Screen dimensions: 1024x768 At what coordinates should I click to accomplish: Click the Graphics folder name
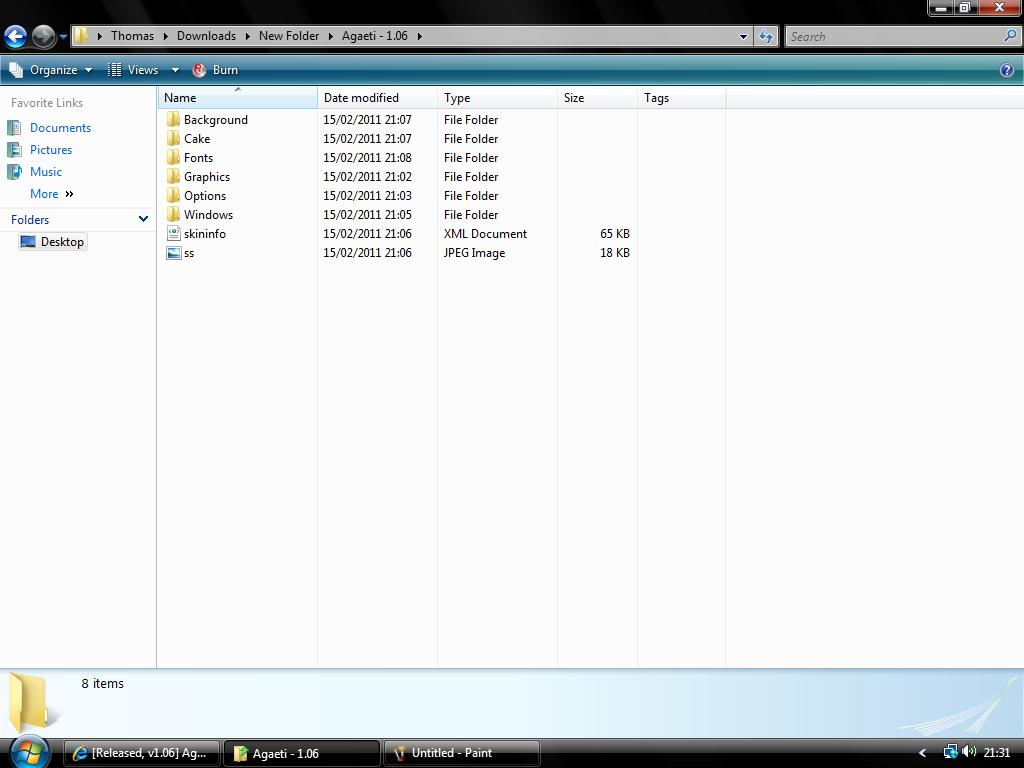(206, 177)
